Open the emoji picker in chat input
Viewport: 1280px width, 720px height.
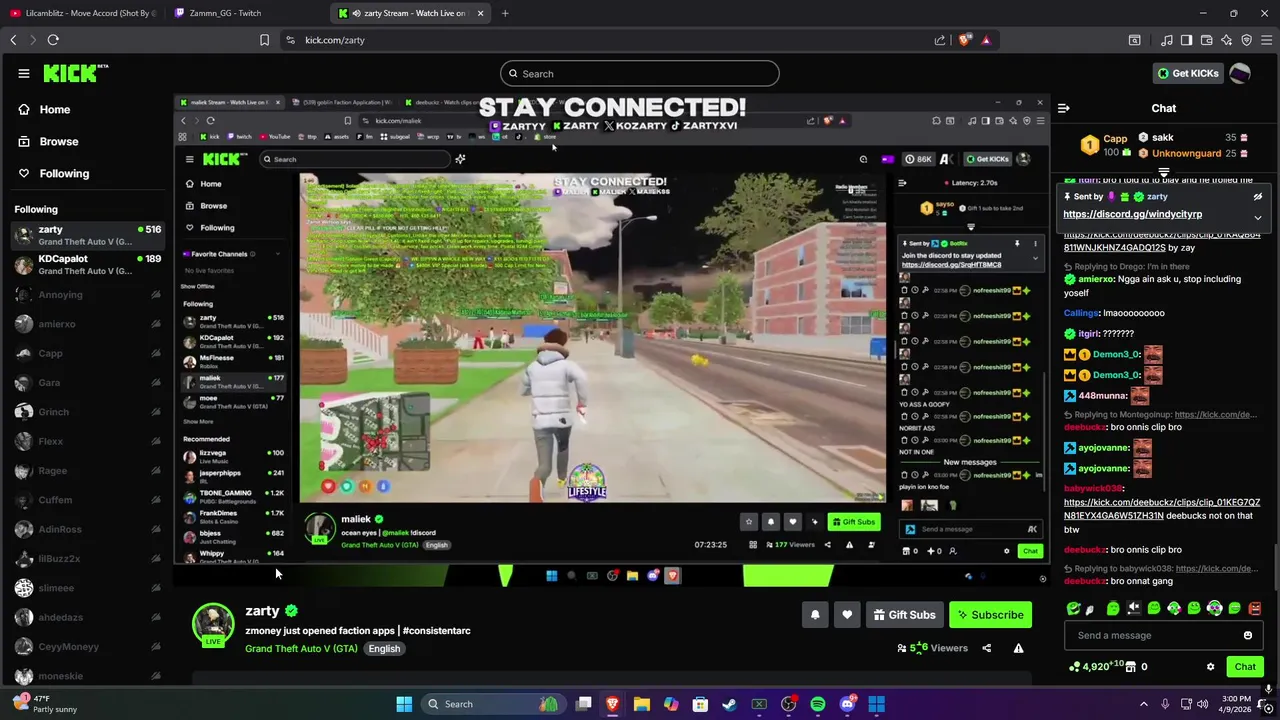[1247, 635]
